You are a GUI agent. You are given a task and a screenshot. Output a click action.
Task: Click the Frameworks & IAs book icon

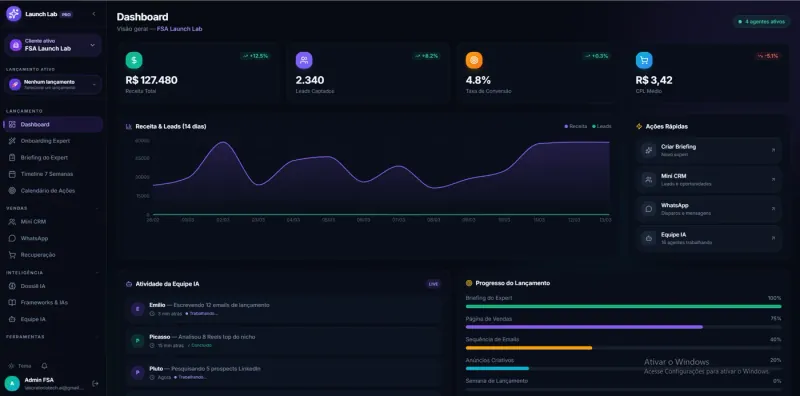coord(12,303)
